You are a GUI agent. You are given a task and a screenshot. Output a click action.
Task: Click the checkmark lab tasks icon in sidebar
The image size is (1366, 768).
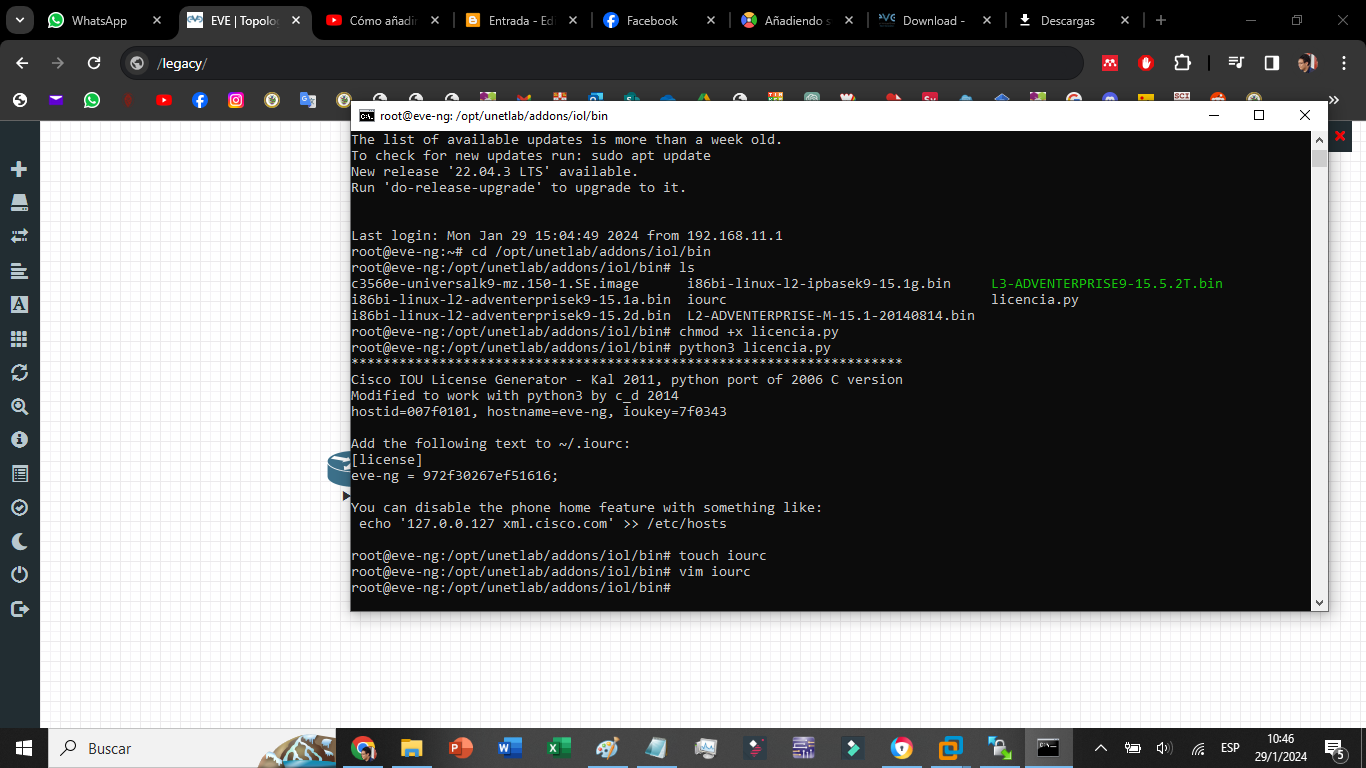18,507
